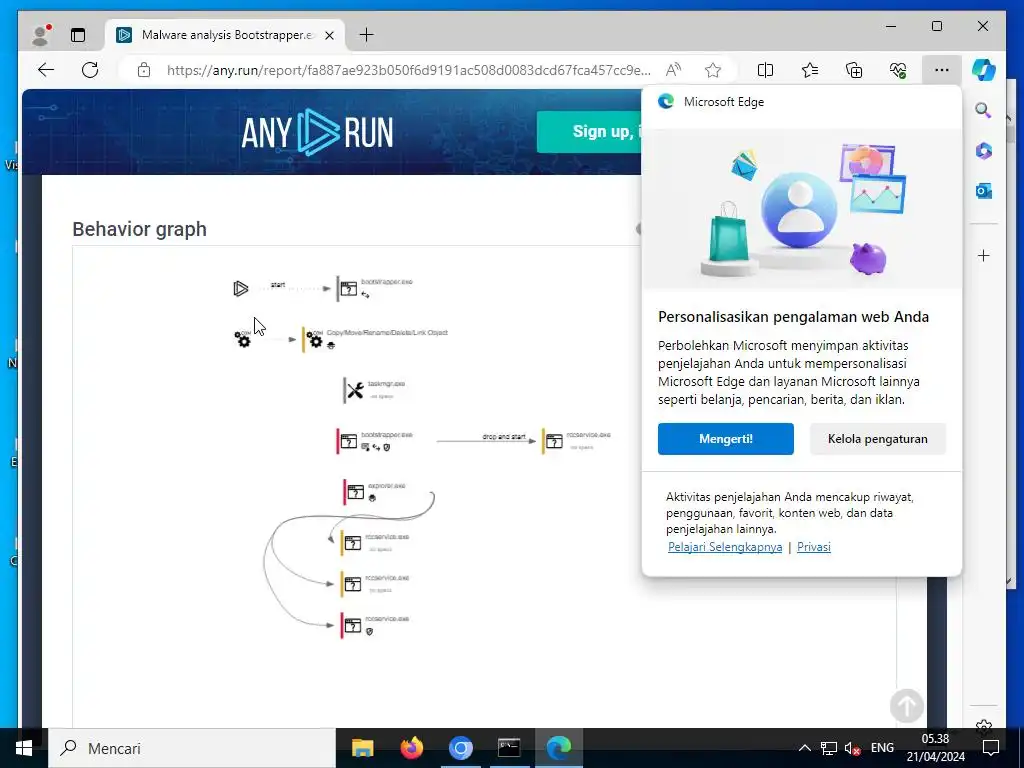Close the Malware analysis tab

[330, 35]
